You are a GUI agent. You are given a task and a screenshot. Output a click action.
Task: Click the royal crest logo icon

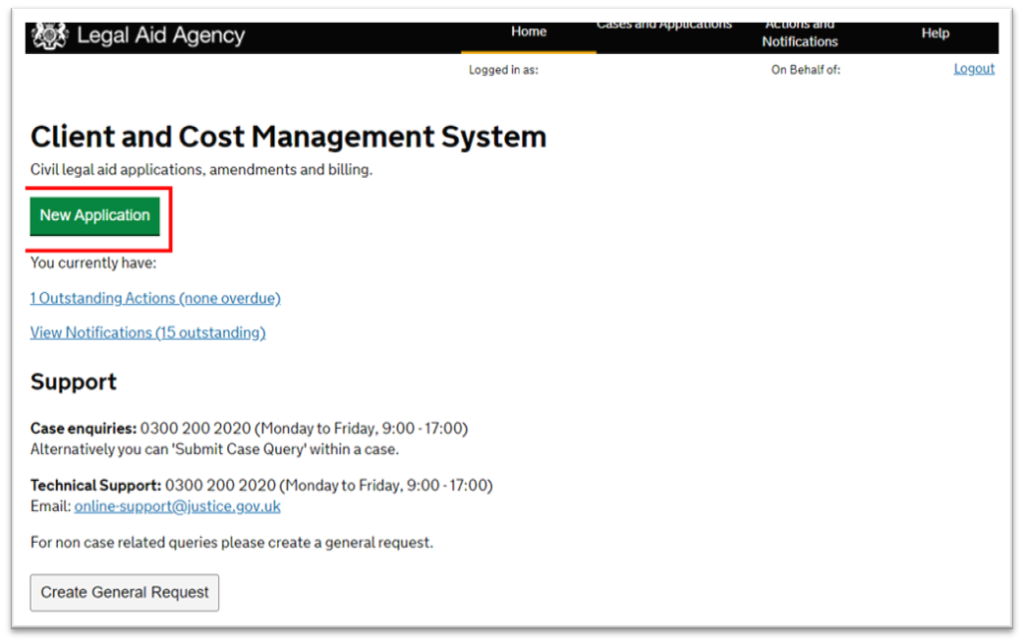pos(48,36)
